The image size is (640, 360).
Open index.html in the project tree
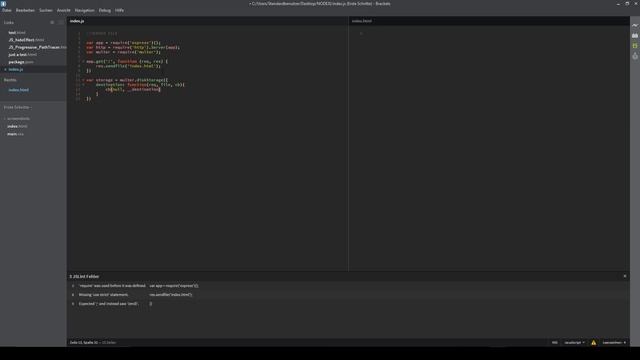tap(17, 127)
